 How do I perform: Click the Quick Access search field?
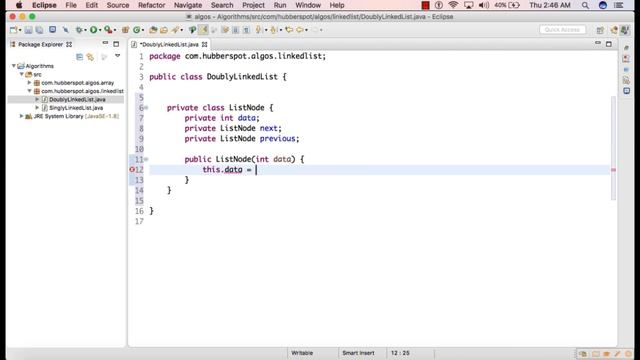point(562,30)
